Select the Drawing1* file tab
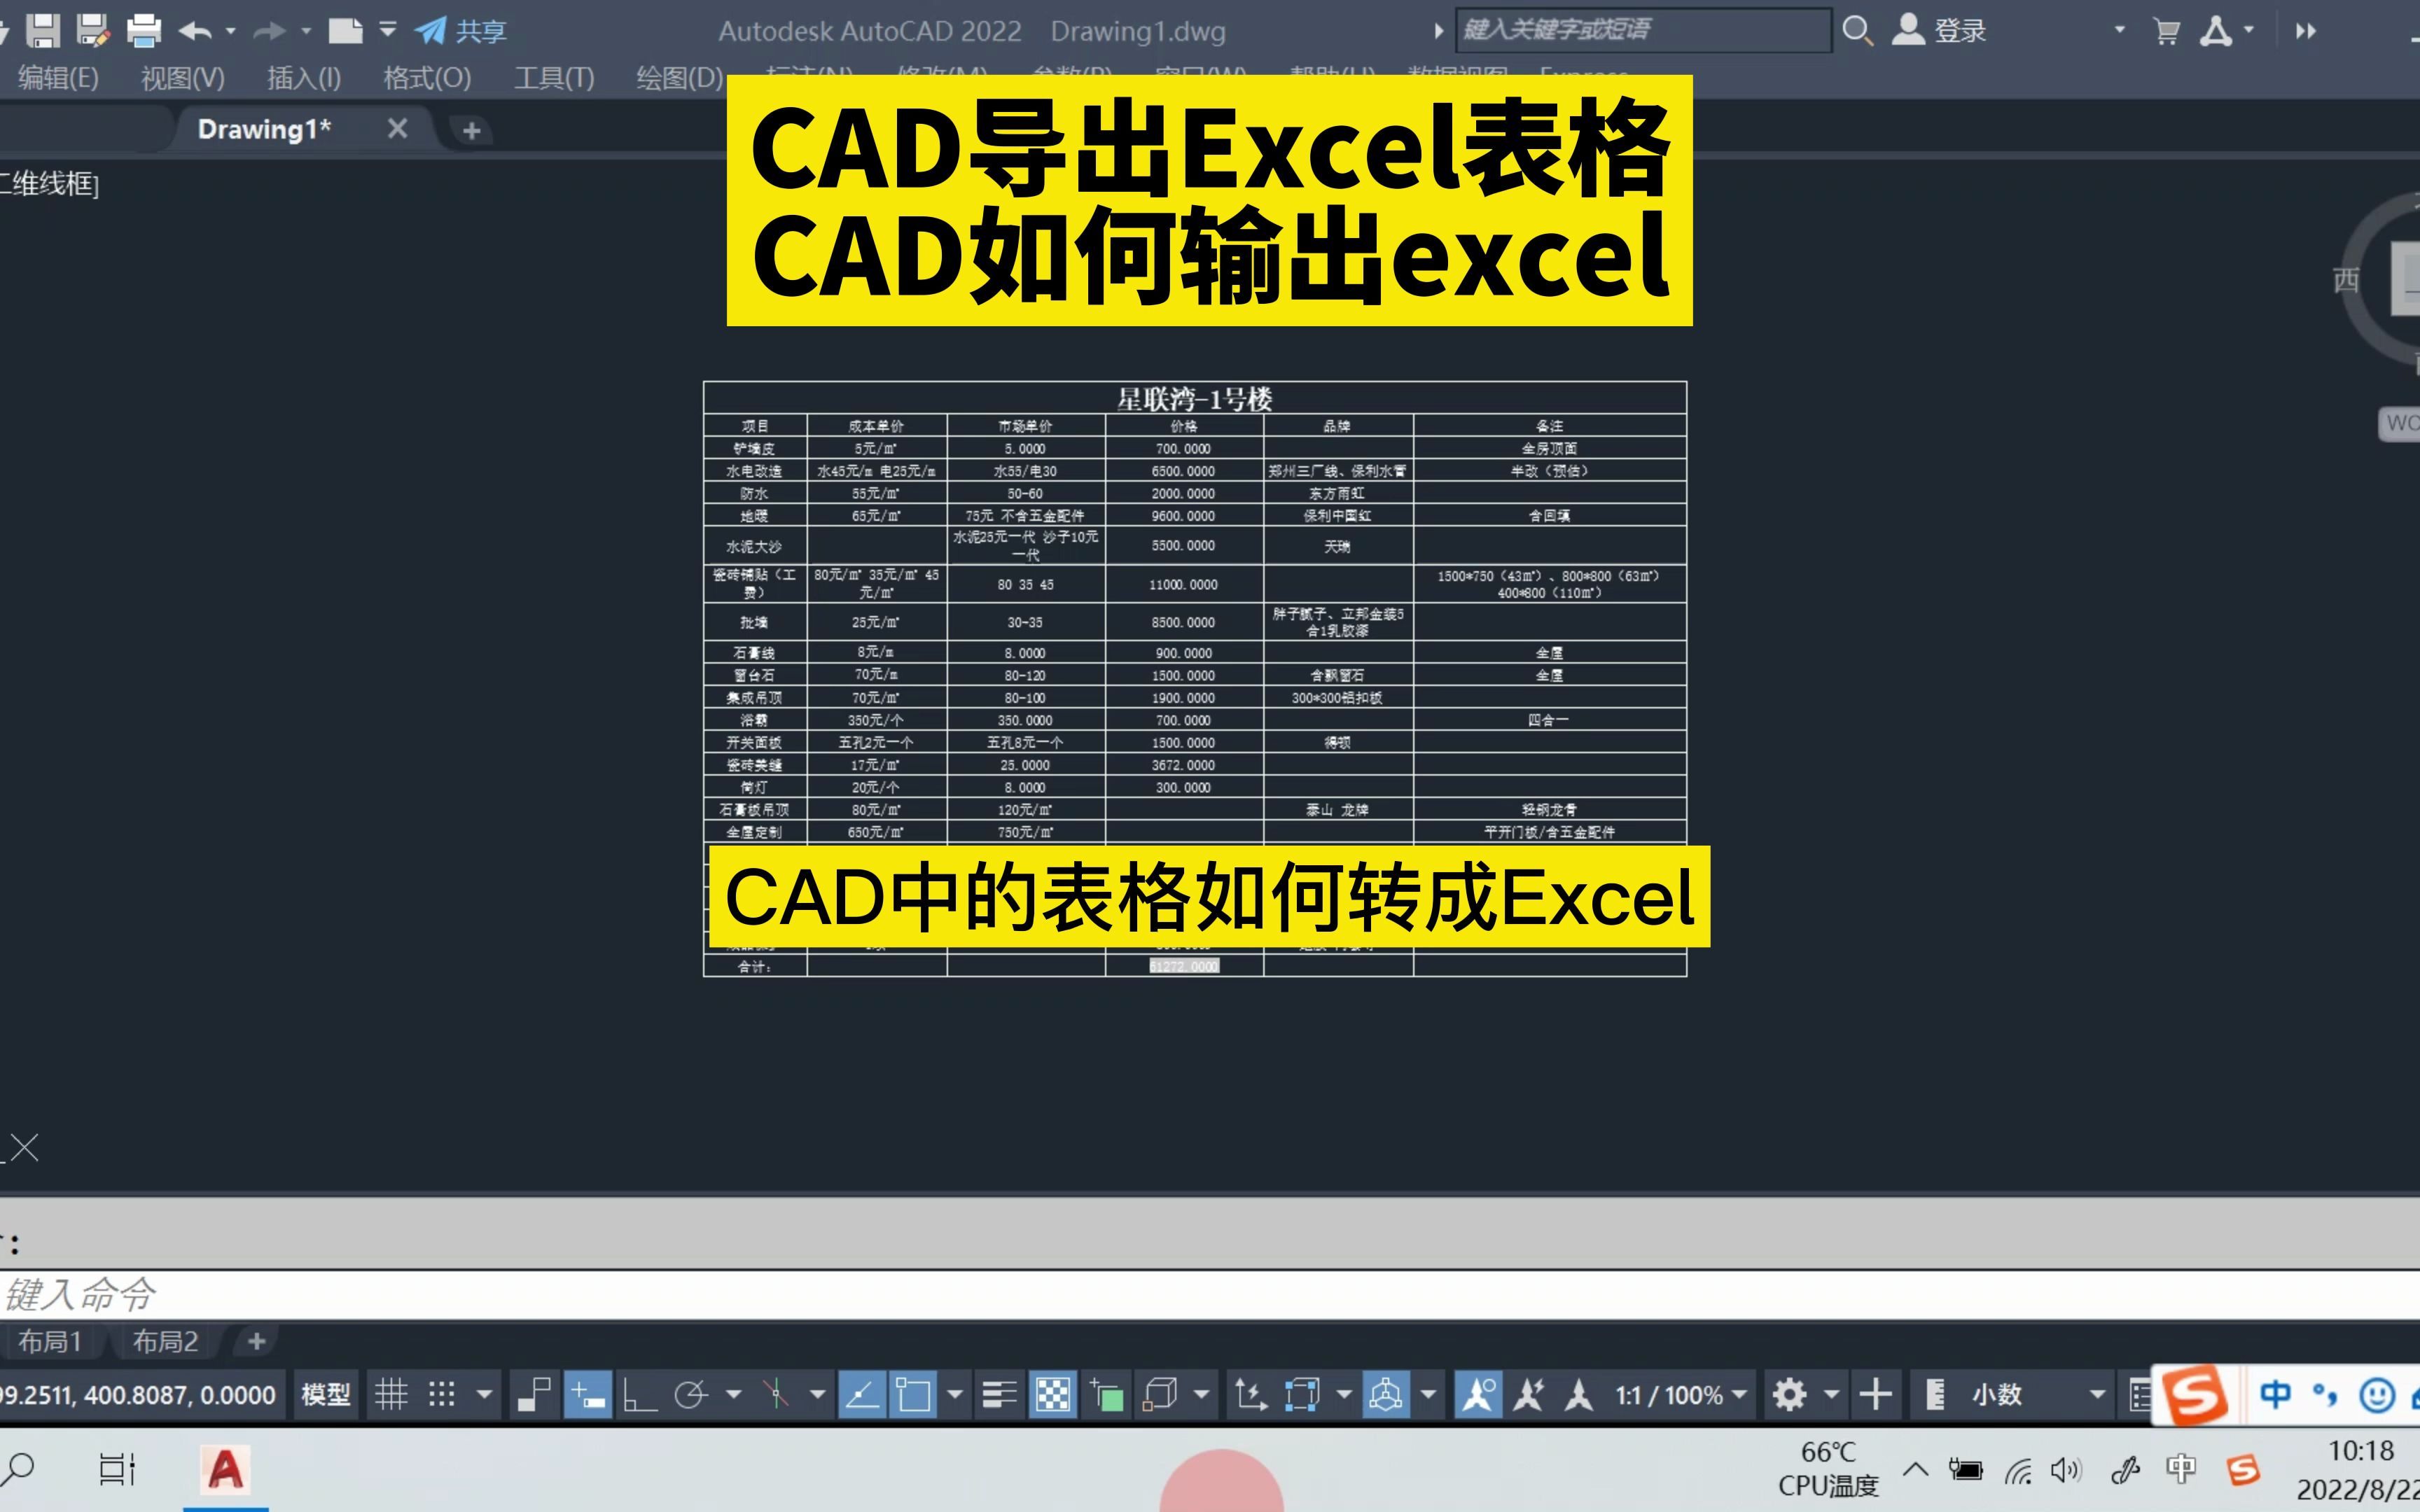 point(264,129)
